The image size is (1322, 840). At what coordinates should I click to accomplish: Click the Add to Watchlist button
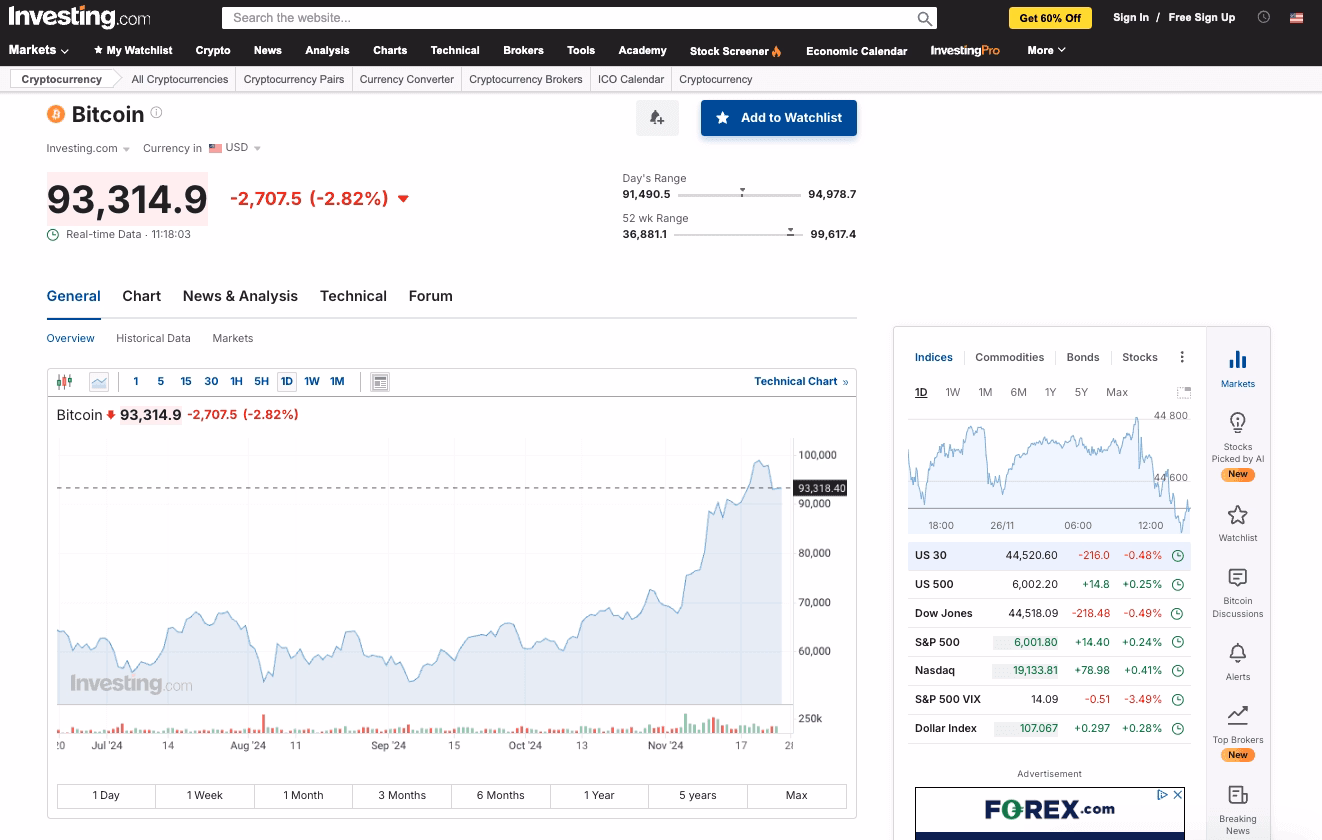tap(779, 118)
